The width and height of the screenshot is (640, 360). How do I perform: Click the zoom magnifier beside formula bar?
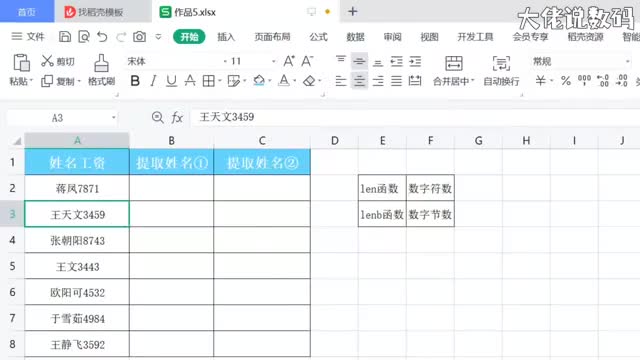point(157,118)
